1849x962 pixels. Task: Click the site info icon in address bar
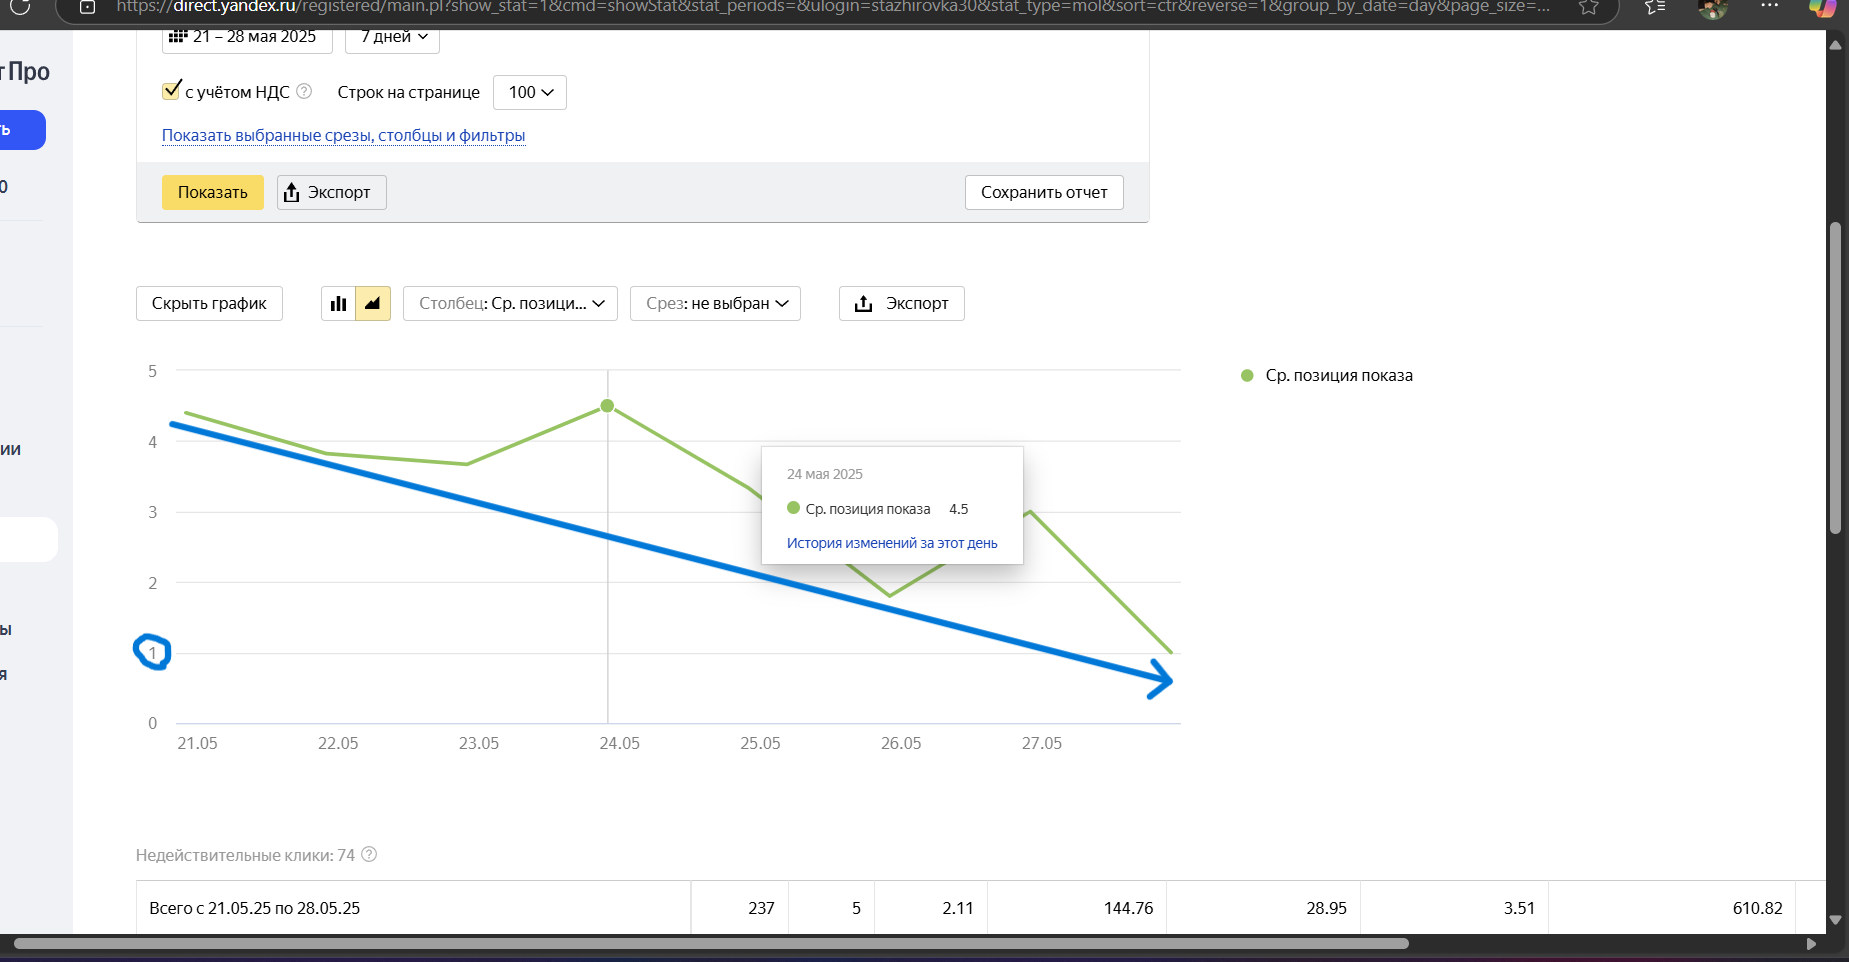coord(88,7)
